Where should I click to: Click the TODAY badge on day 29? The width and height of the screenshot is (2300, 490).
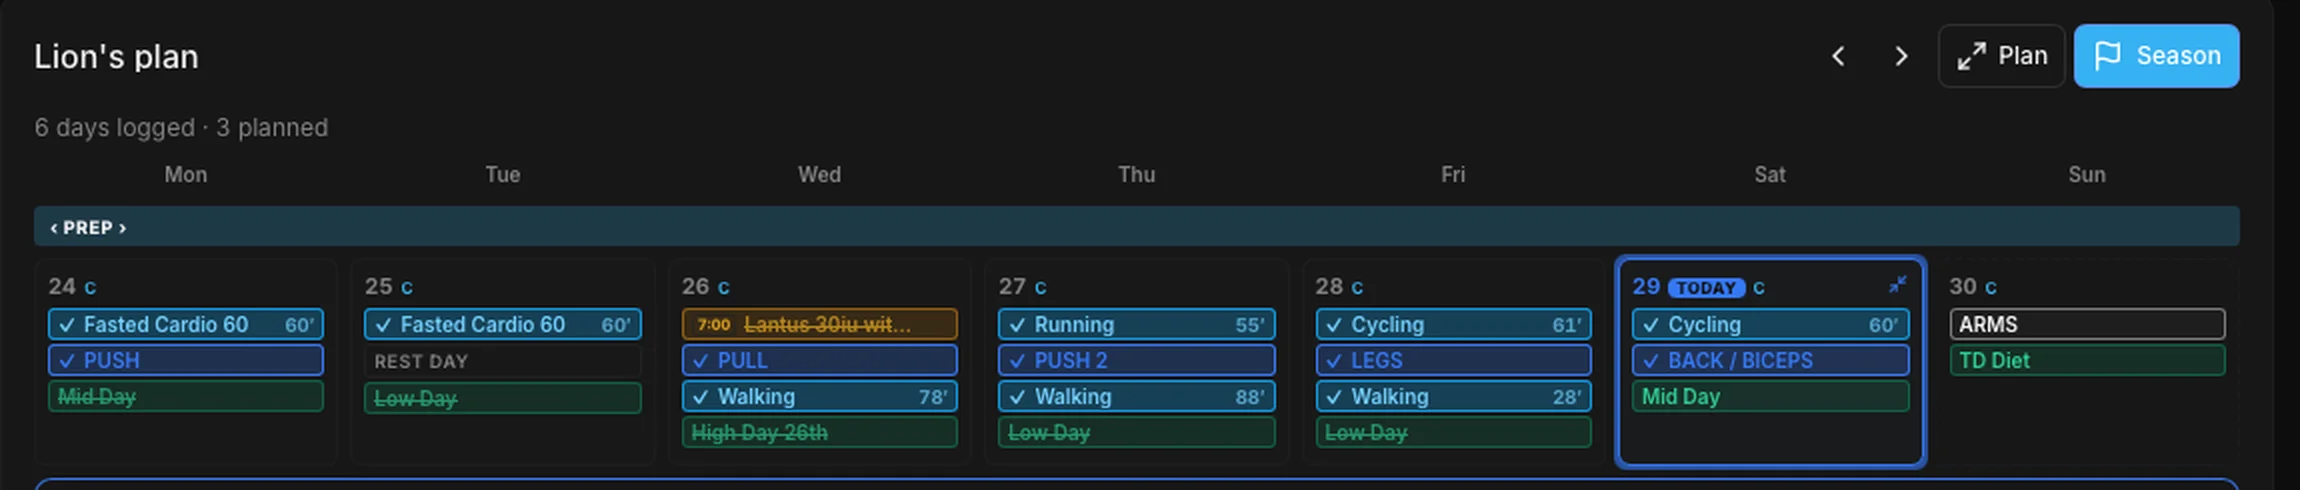1706,287
